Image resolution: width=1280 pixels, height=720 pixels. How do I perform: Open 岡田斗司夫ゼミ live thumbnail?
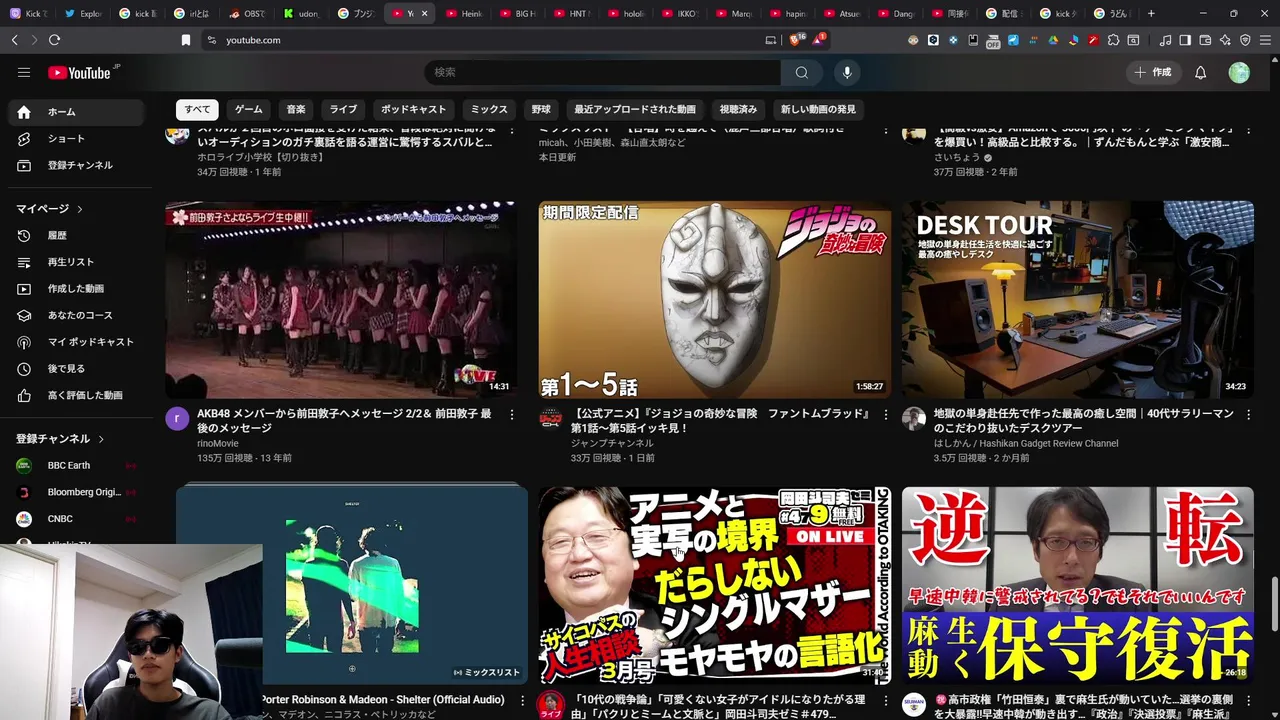pyautogui.click(x=714, y=584)
